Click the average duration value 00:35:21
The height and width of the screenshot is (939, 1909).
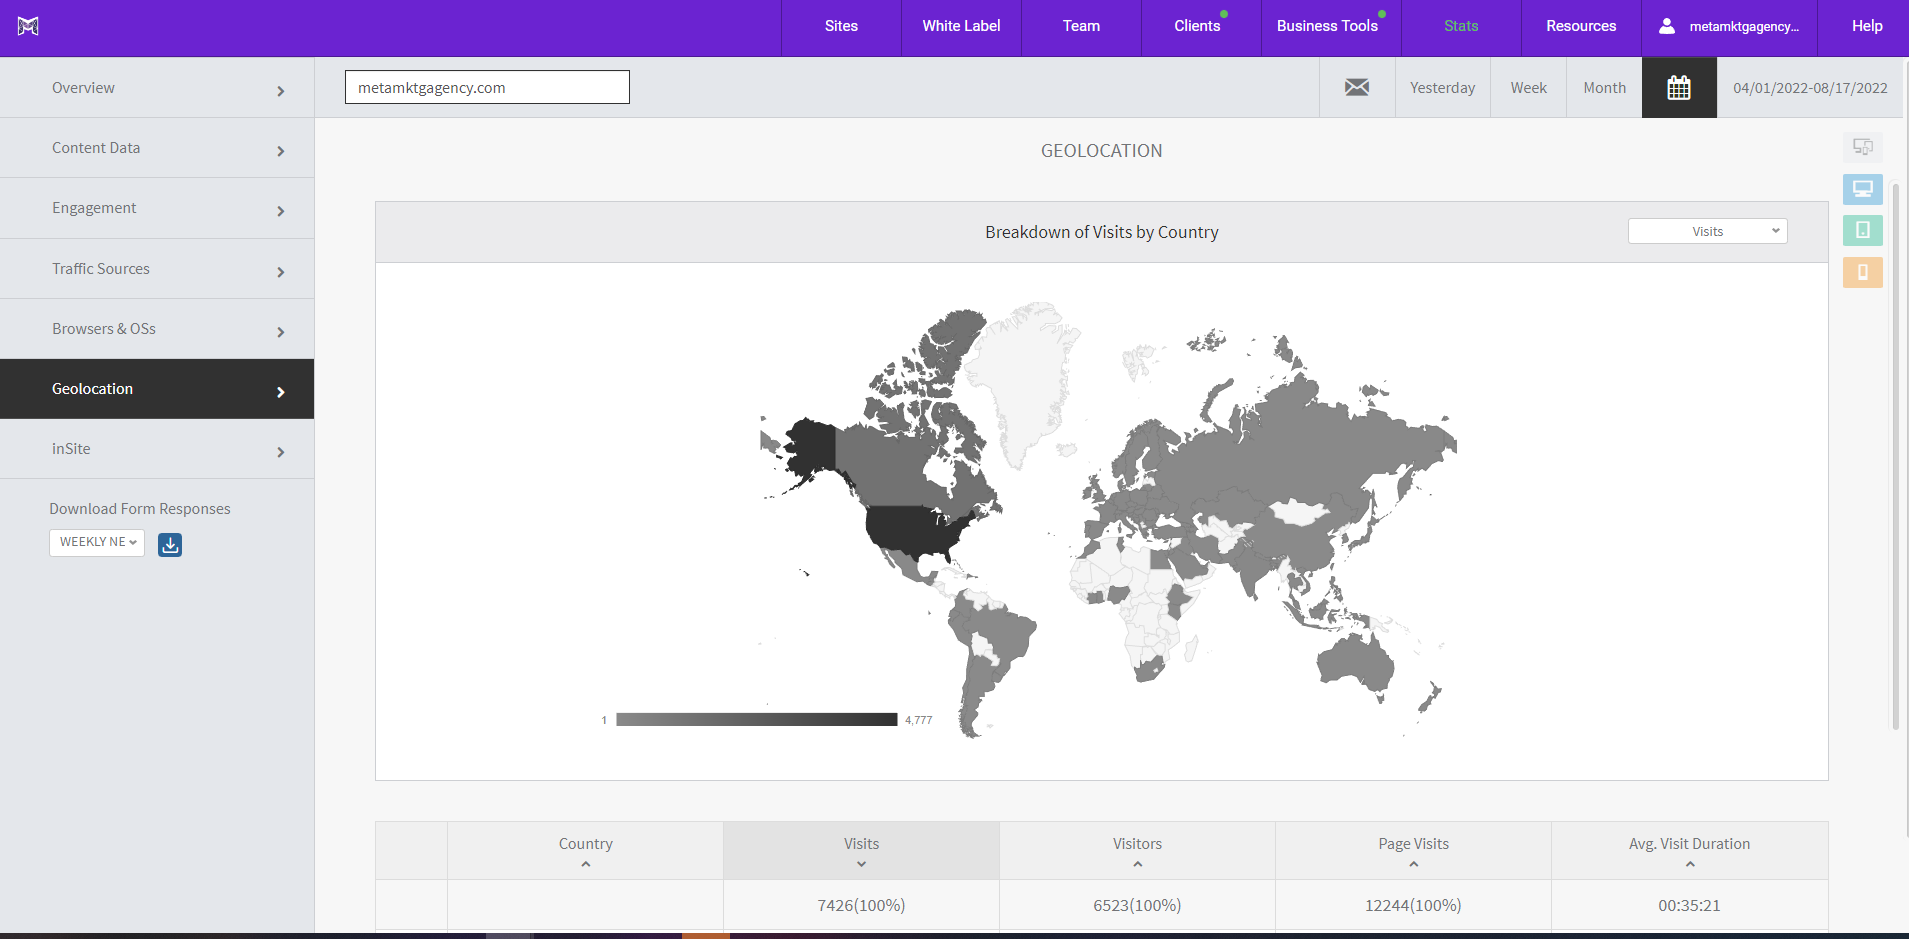(1689, 905)
